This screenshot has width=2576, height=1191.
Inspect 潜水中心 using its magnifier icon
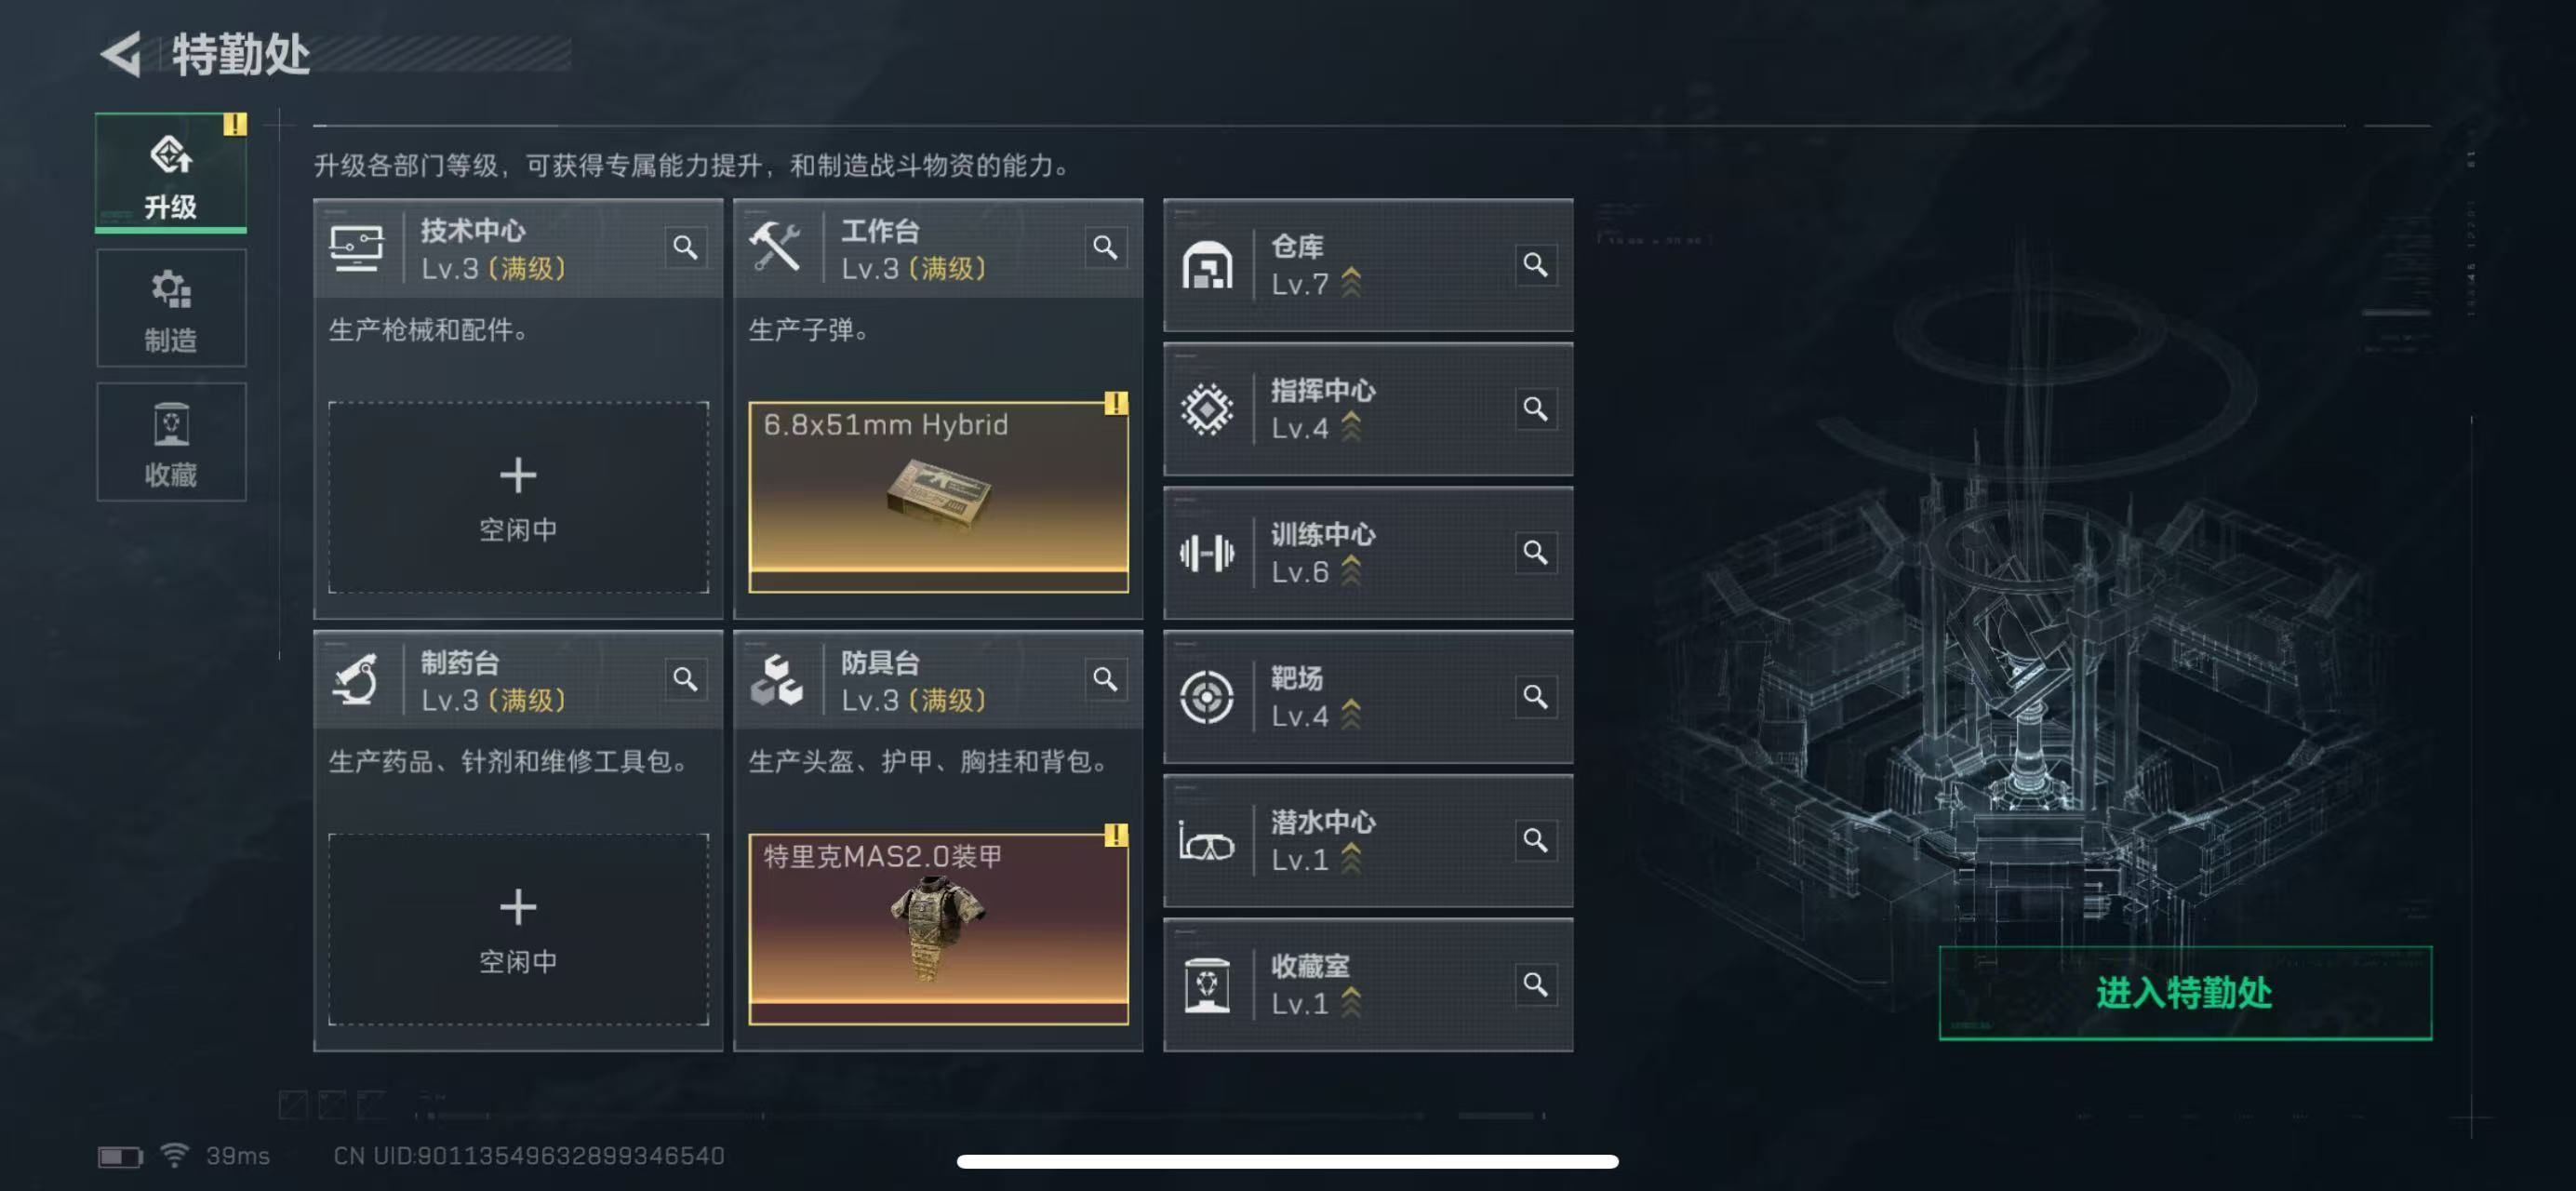[1535, 840]
